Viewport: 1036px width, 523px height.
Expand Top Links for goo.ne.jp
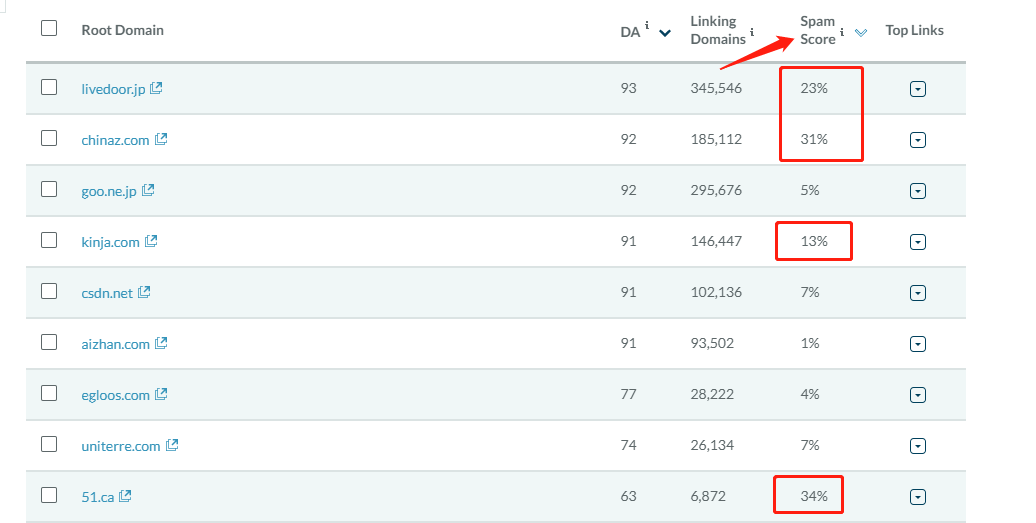[918, 191]
